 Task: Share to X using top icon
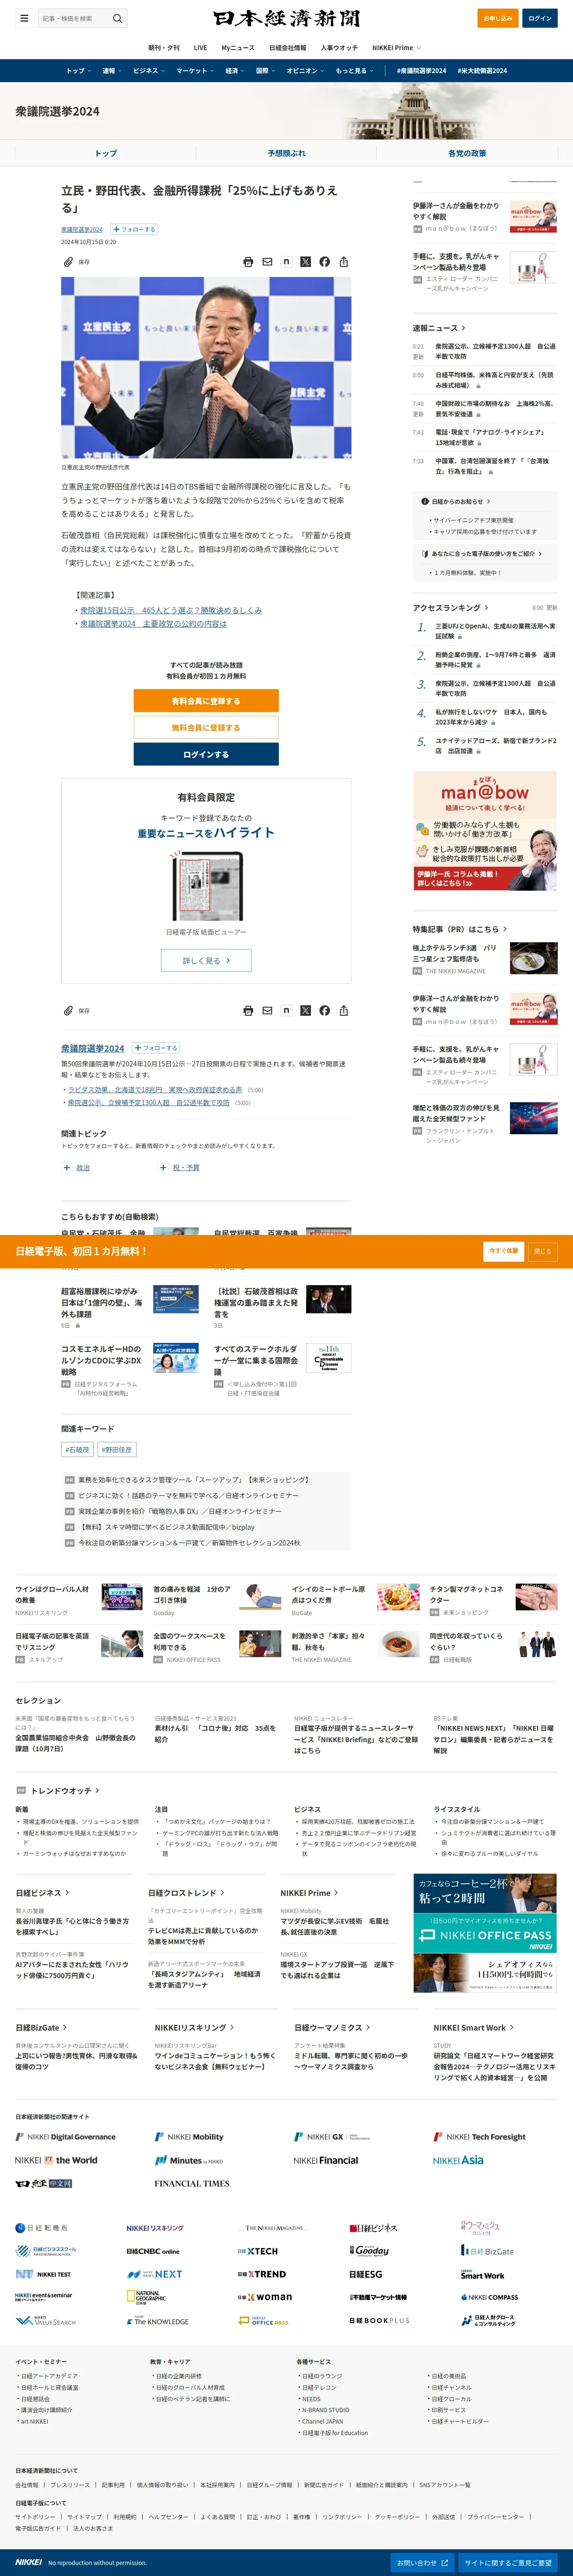tap(305, 262)
